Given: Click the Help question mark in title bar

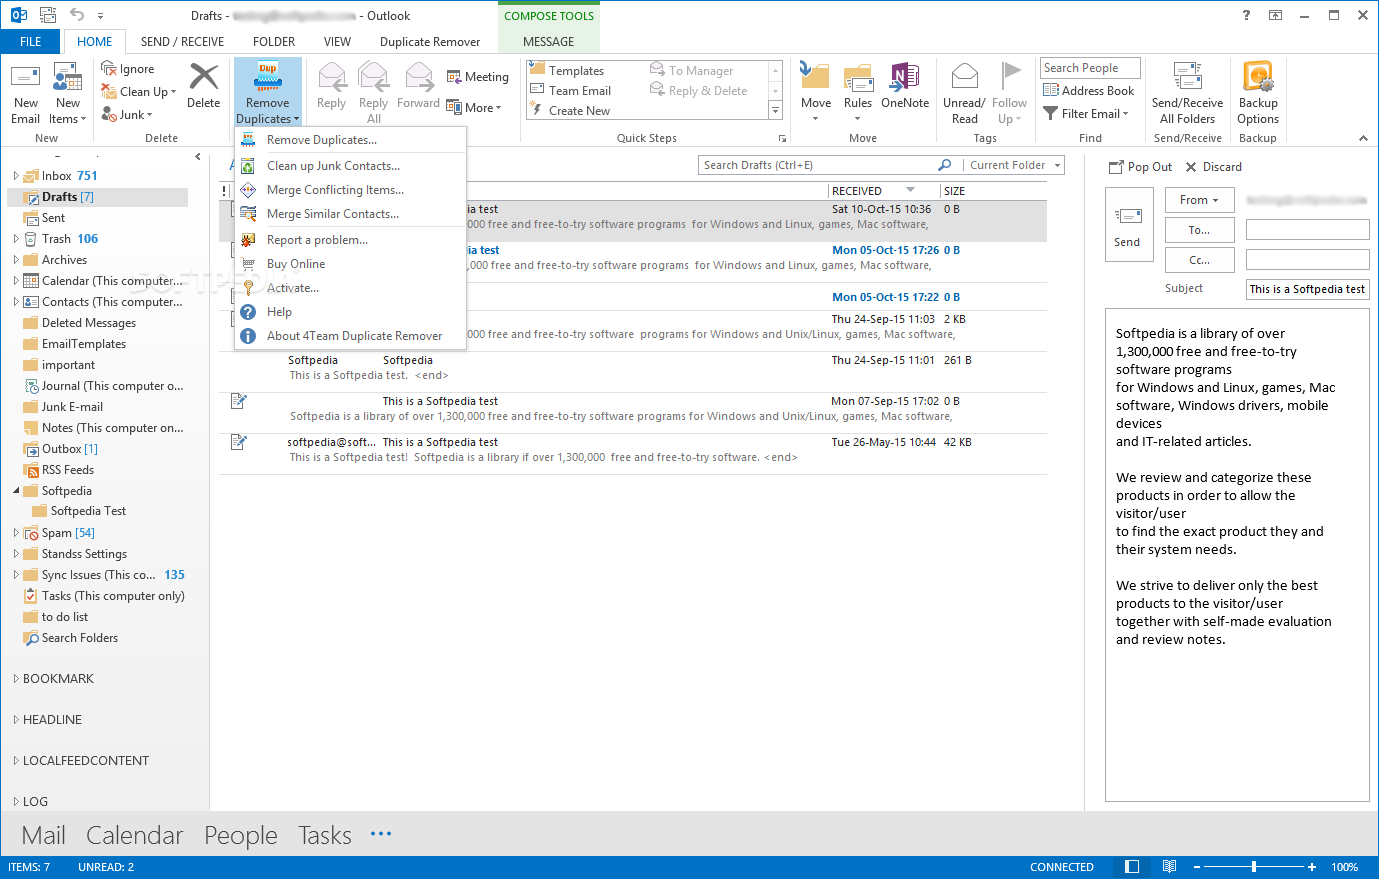Looking at the screenshot, I should 1246,15.
